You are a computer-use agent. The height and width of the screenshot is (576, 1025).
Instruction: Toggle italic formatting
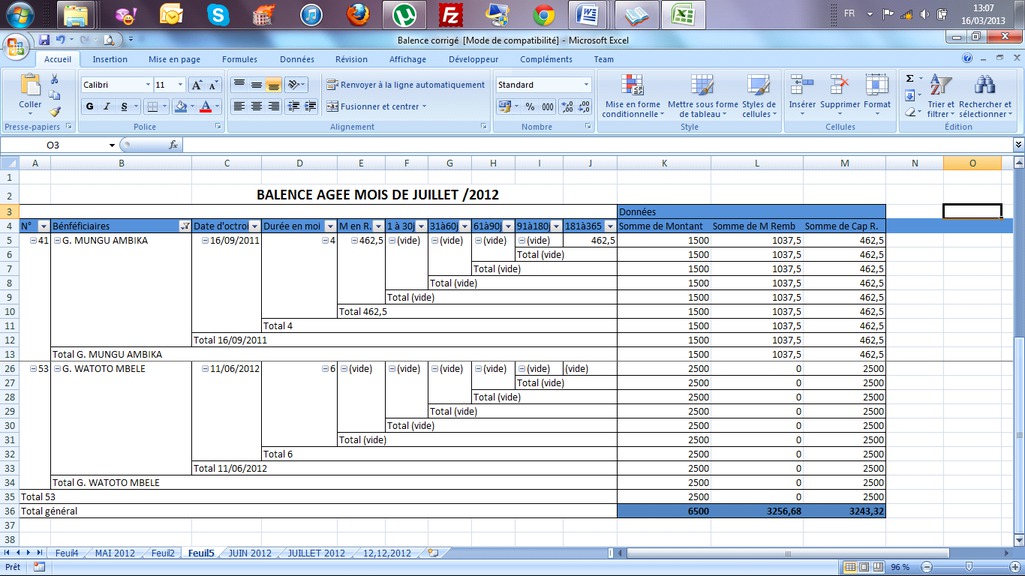pos(106,107)
